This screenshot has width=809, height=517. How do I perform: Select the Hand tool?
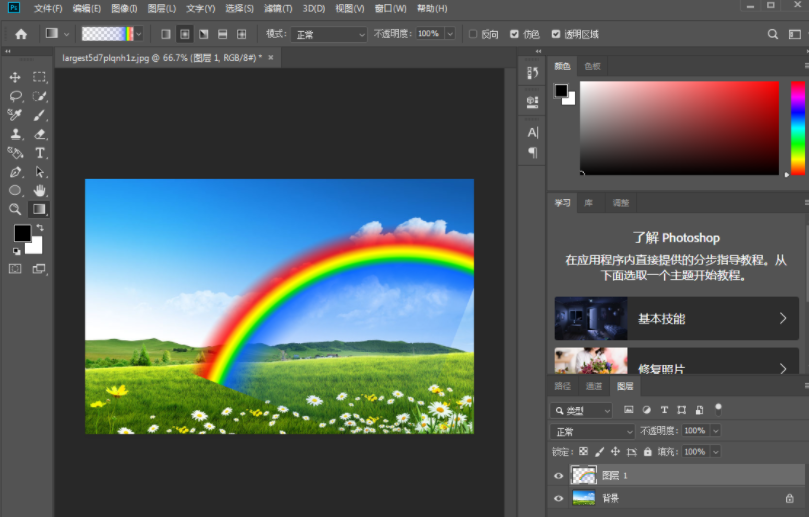(x=39, y=190)
